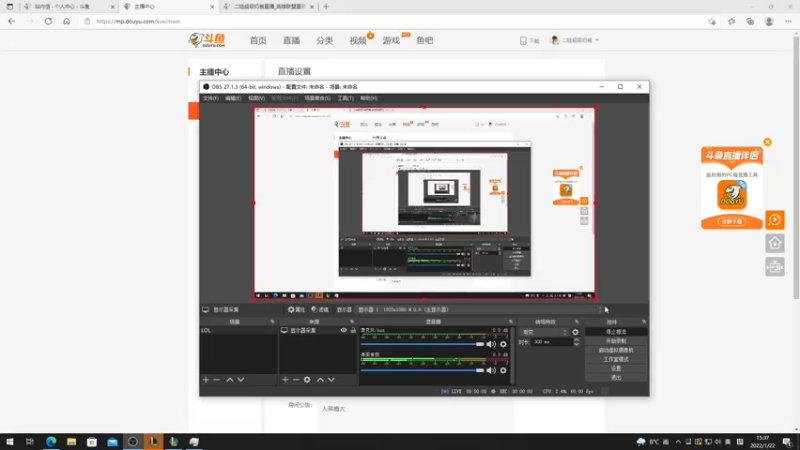Image resolution: width=800 pixels, height=450 pixels.
Task: Move source down in sources list
Action: [x=331, y=380]
